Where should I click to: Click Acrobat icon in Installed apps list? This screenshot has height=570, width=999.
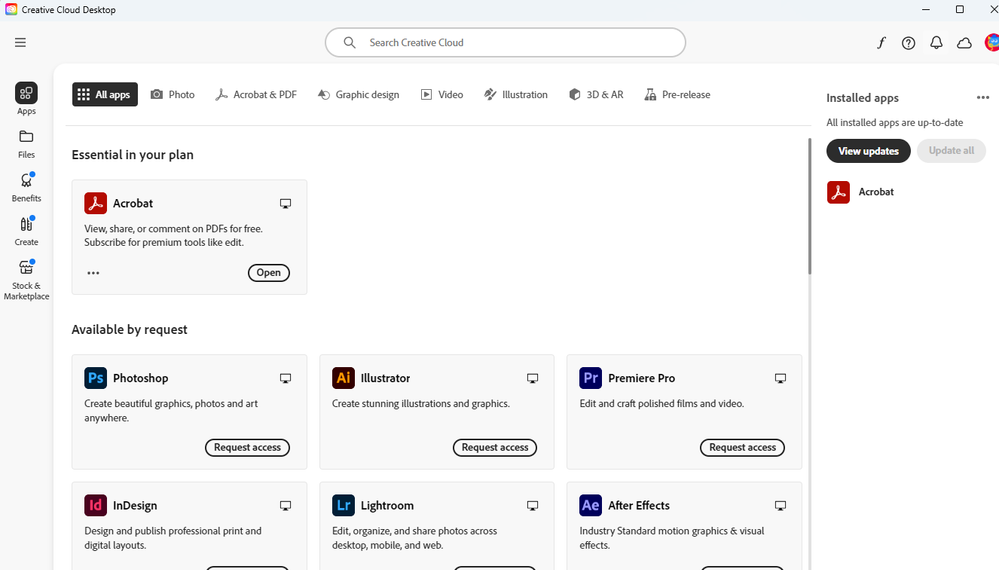(x=838, y=192)
